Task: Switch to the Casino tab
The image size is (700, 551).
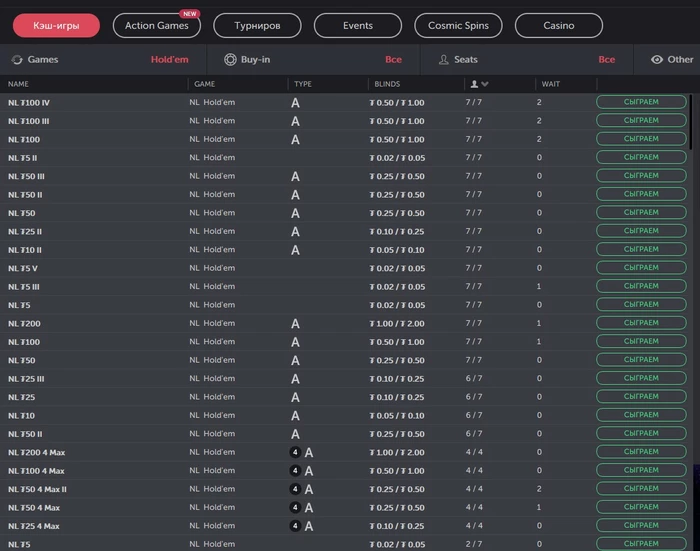Action: point(558,25)
